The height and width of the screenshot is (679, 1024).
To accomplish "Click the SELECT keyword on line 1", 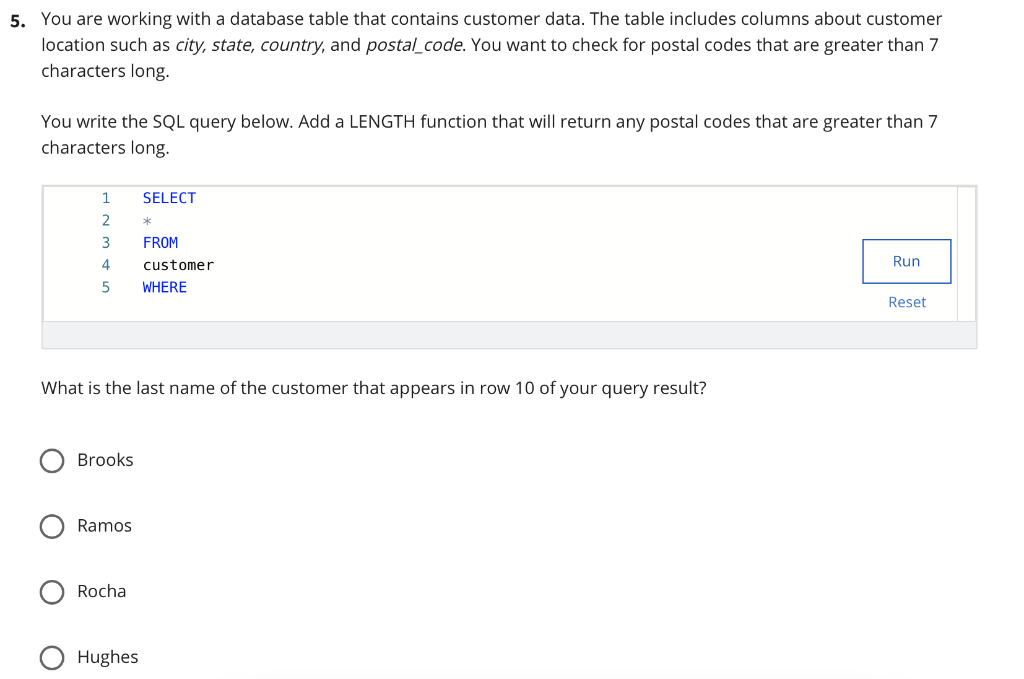I will [x=169, y=197].
